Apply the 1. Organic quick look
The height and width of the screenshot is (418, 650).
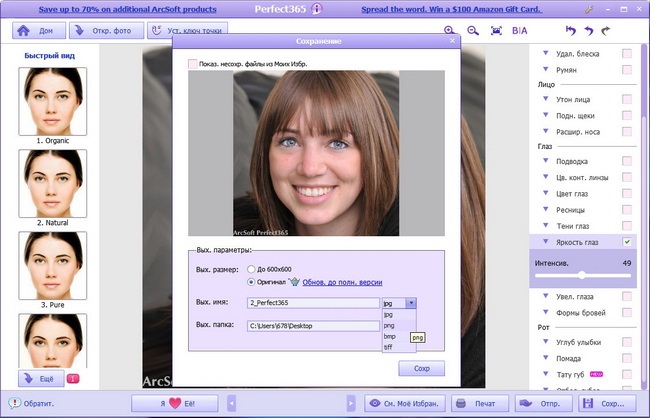[x=53, y=102]
